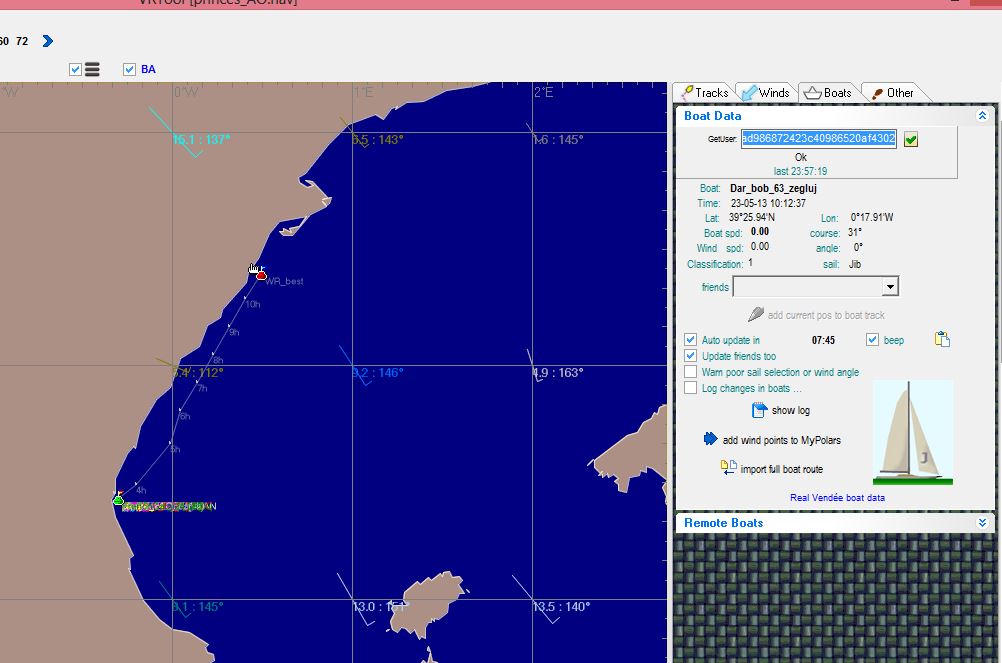
Task: Click the latitude value 39°25.94'N
Action: pyautogui.click(x=752, y=217)
